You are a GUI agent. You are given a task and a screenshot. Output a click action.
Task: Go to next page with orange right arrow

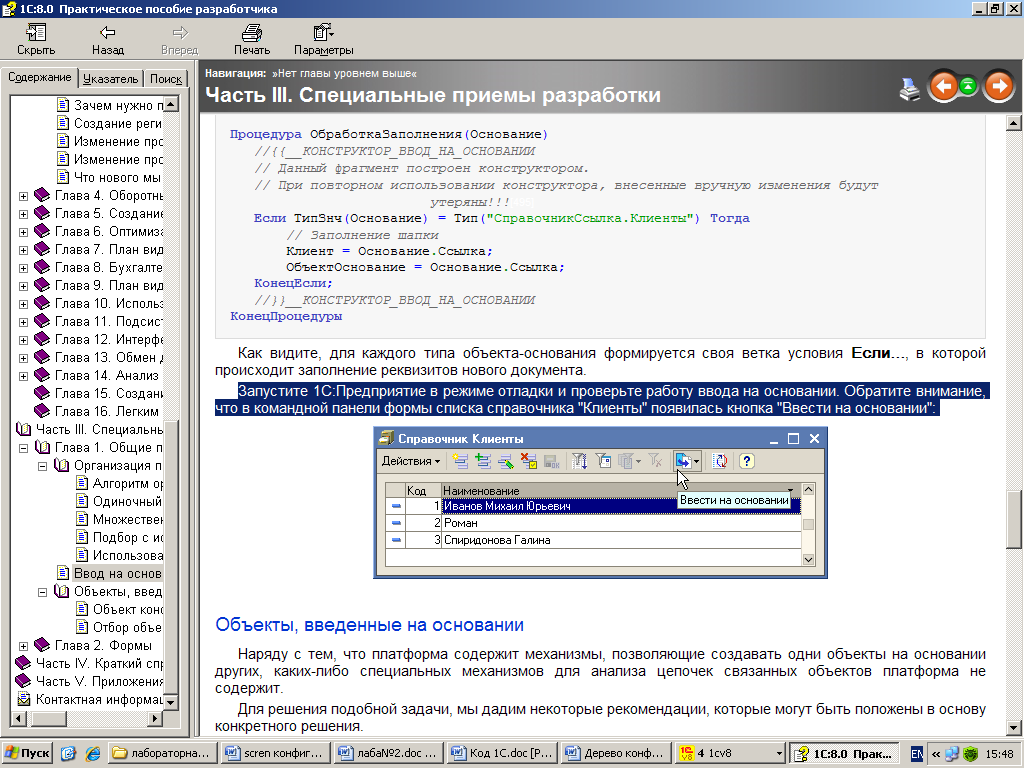[998, 87]
